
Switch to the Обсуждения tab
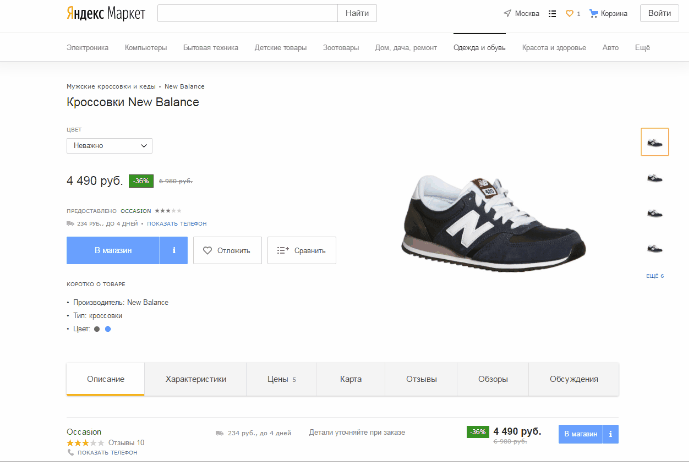[574, 379]
